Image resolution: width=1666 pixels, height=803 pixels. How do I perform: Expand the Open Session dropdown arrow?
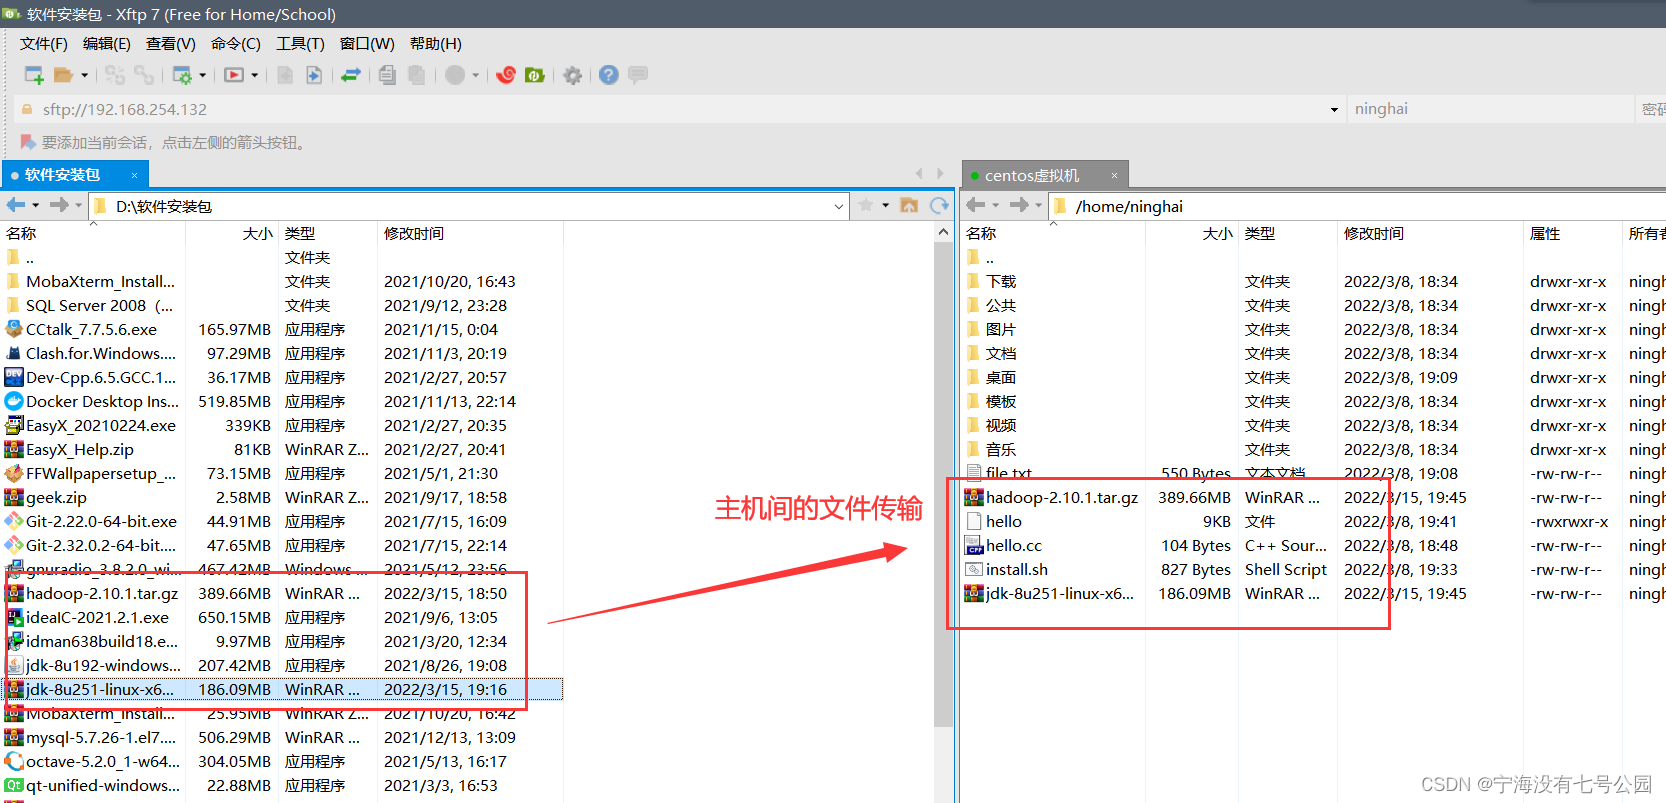(x=84, y=75)
